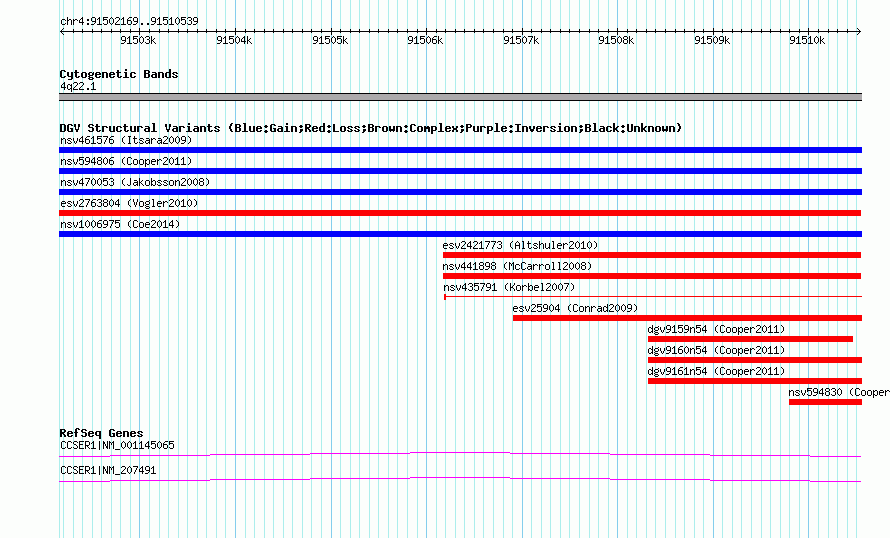Click the chr4:91502169..91510539 region label
Screen dimensions: 890x538
click(129, 22)
